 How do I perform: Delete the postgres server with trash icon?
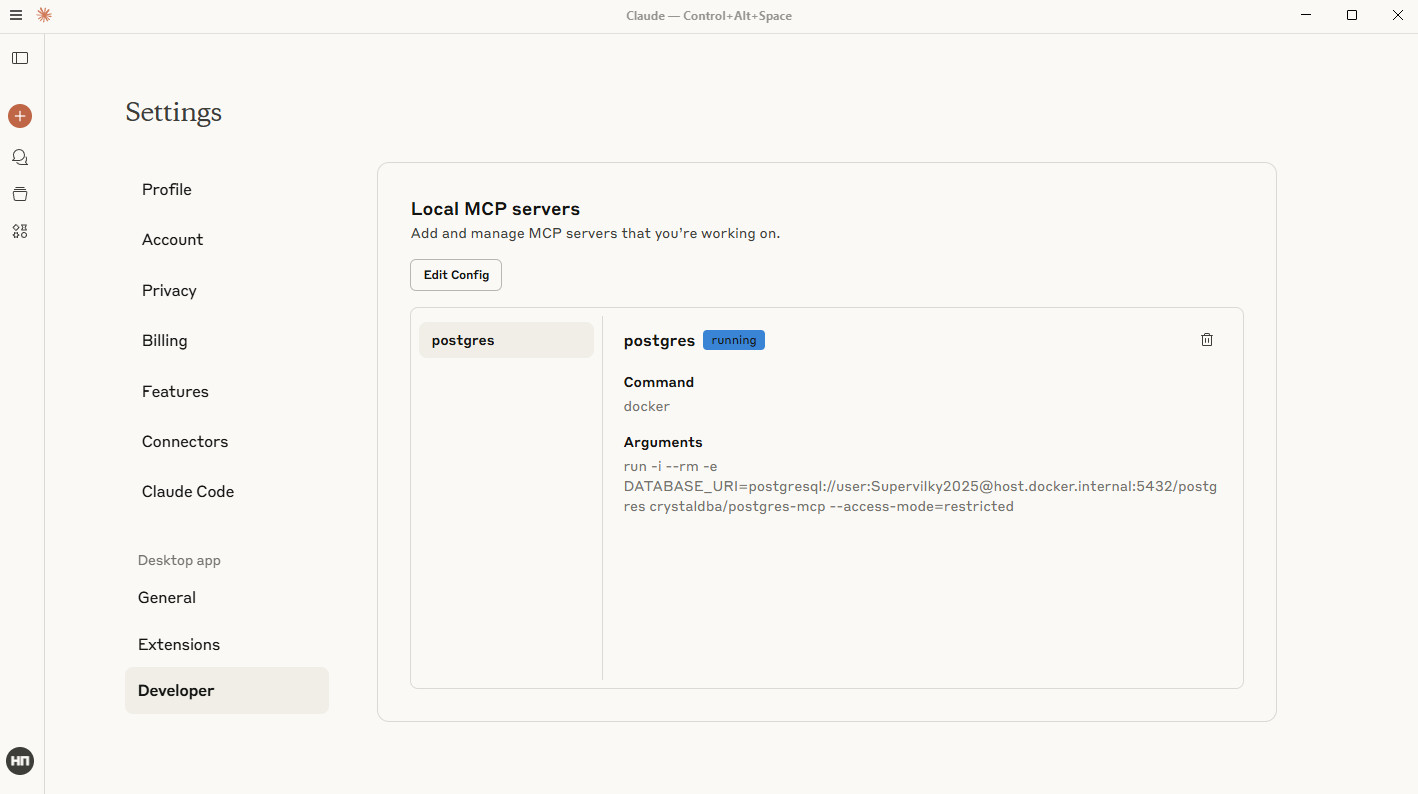(1206, 340)
